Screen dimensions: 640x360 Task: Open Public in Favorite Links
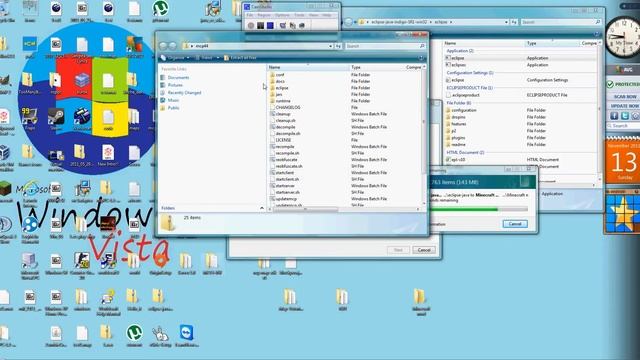click(x=170, y=108)
